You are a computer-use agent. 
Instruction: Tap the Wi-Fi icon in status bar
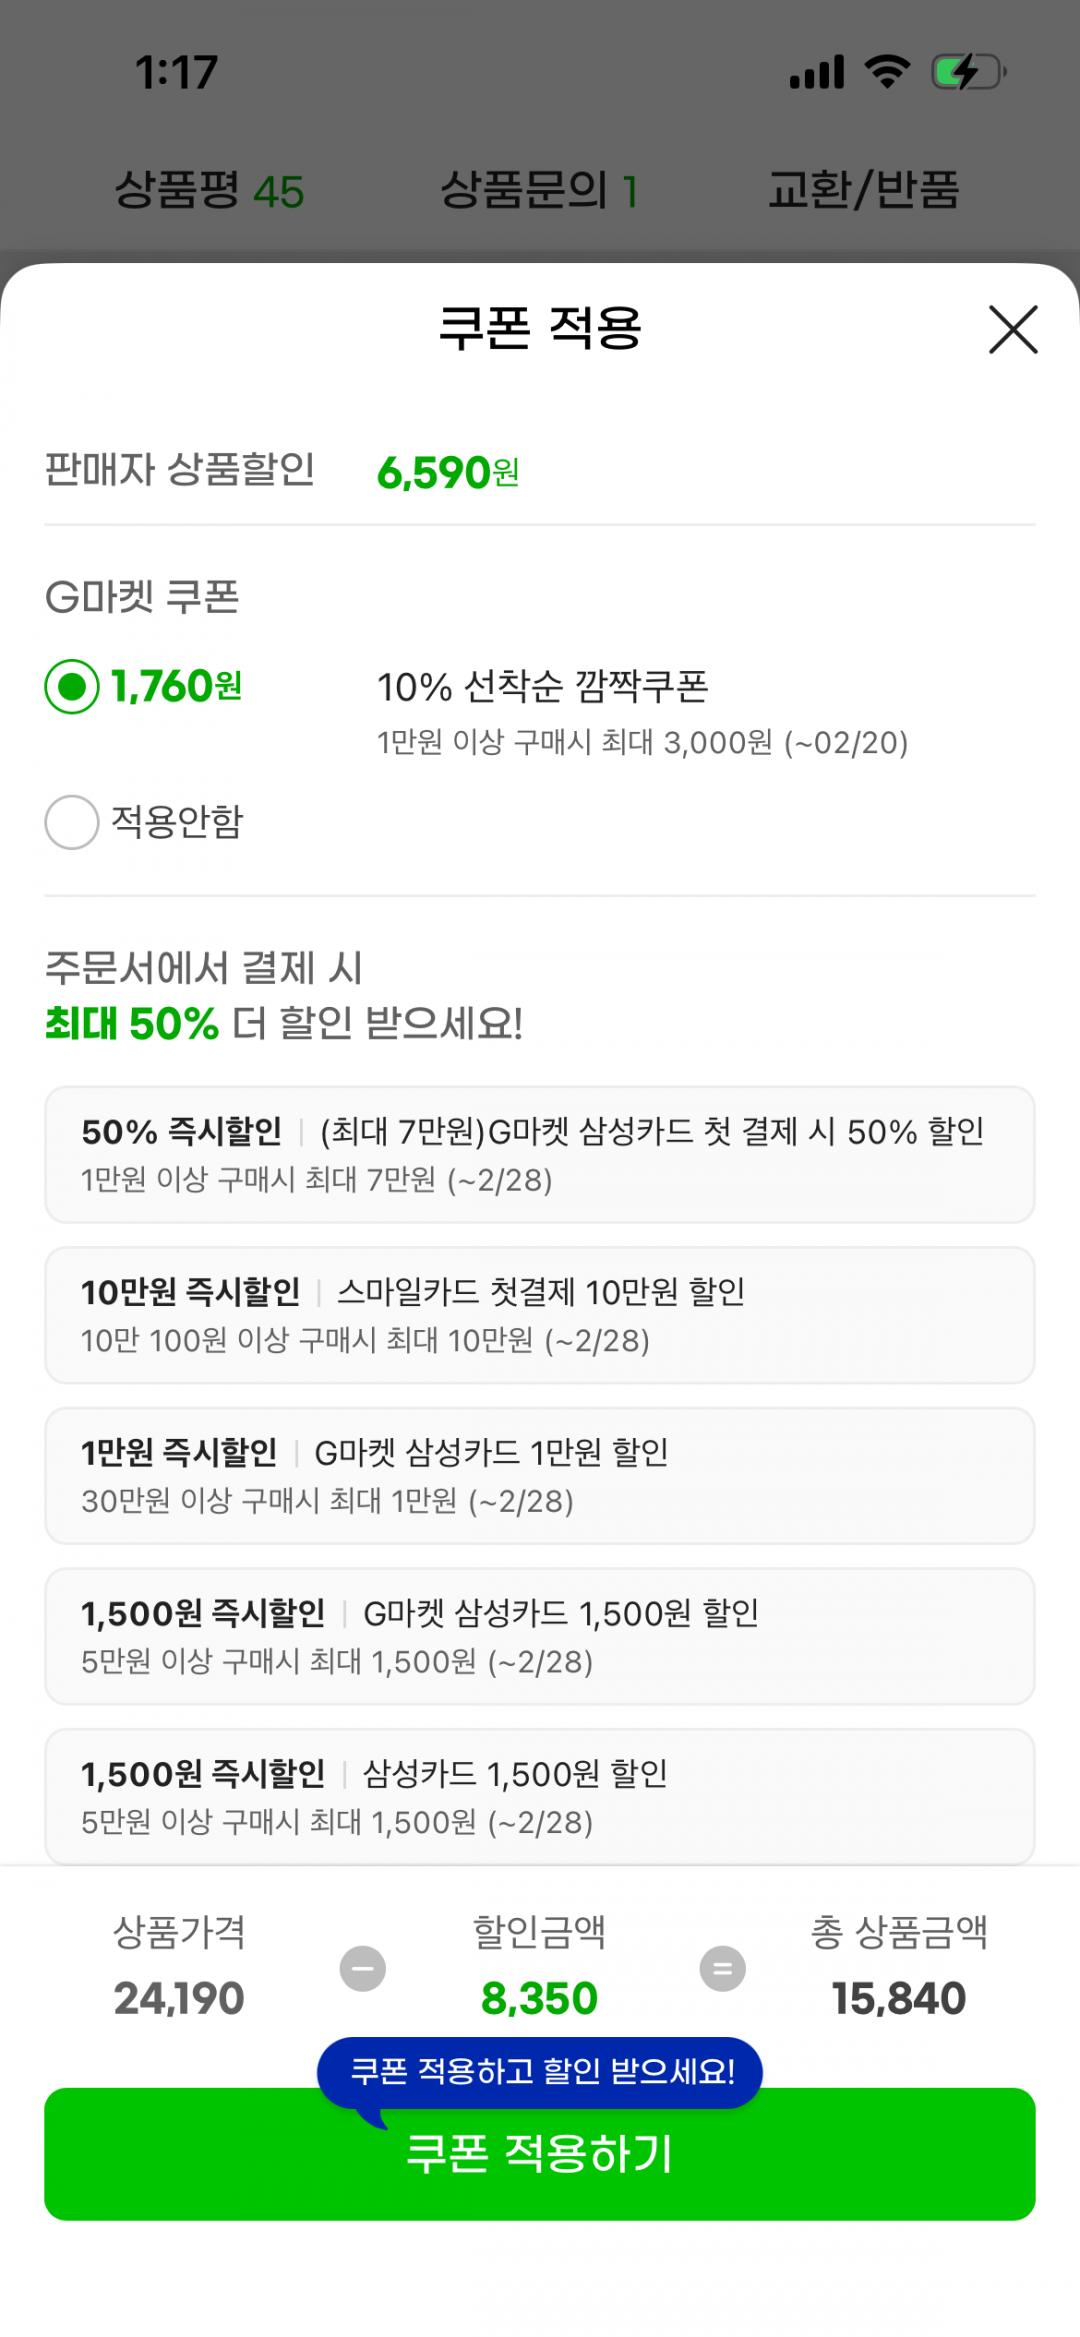click(x=886, y=73)
